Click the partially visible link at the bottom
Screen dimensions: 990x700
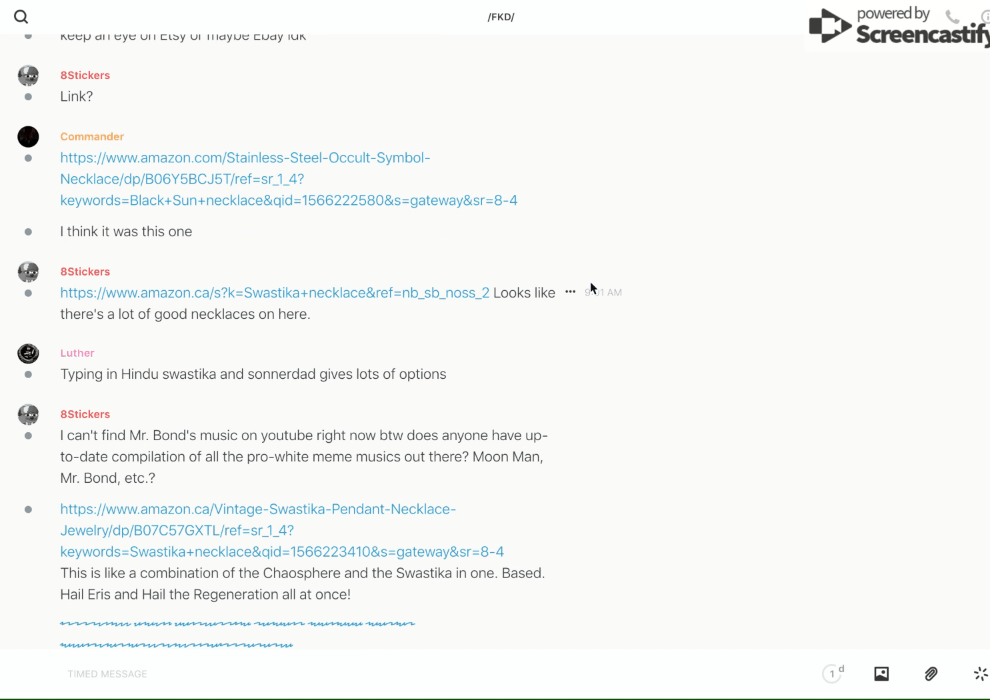pos(237,624)
